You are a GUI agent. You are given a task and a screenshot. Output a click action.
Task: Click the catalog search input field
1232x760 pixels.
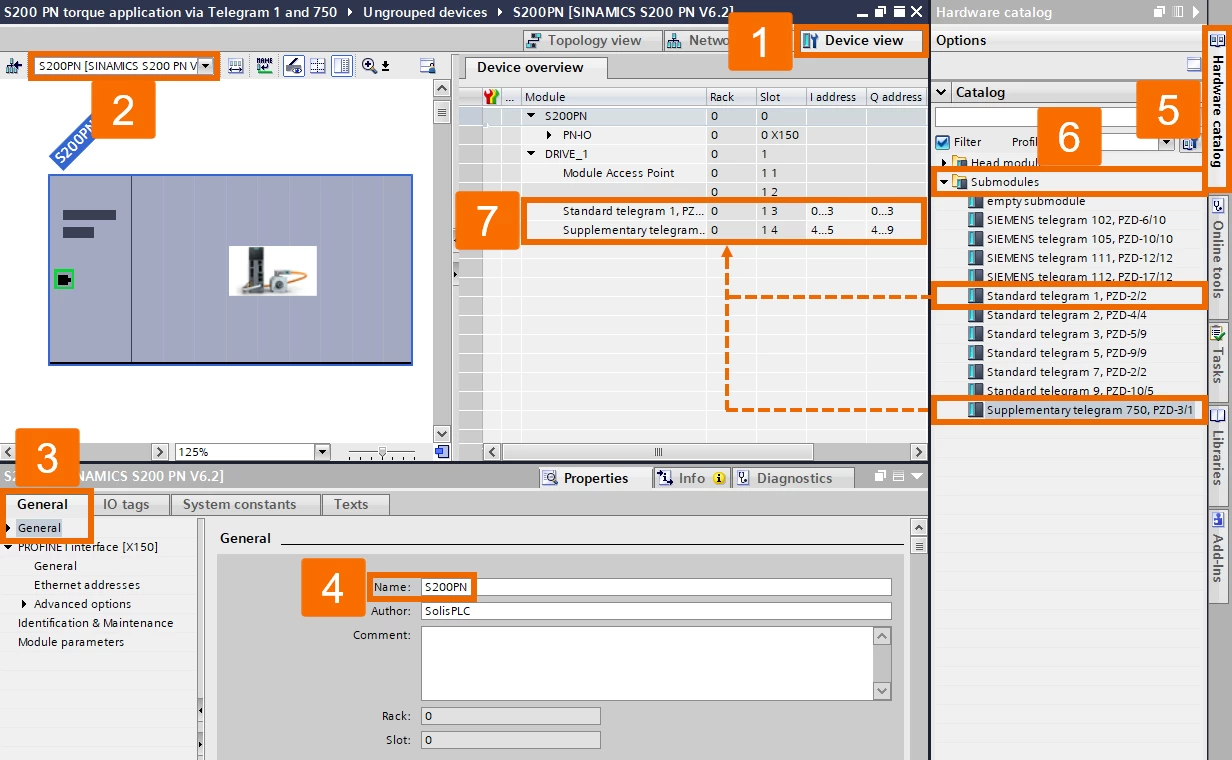click(x=1035, y=117)
